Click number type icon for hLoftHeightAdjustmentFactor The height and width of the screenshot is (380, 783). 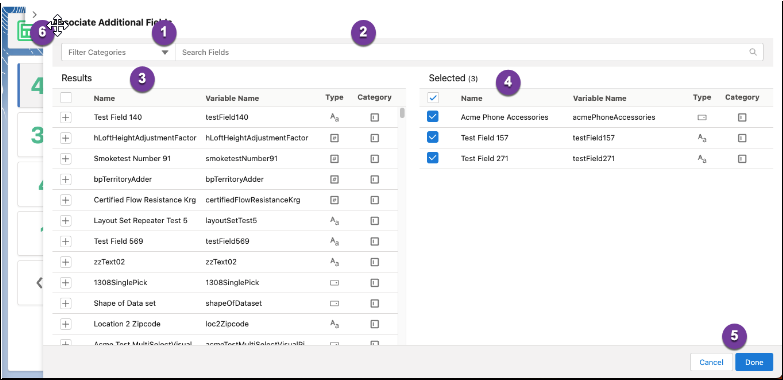(335, 138)
